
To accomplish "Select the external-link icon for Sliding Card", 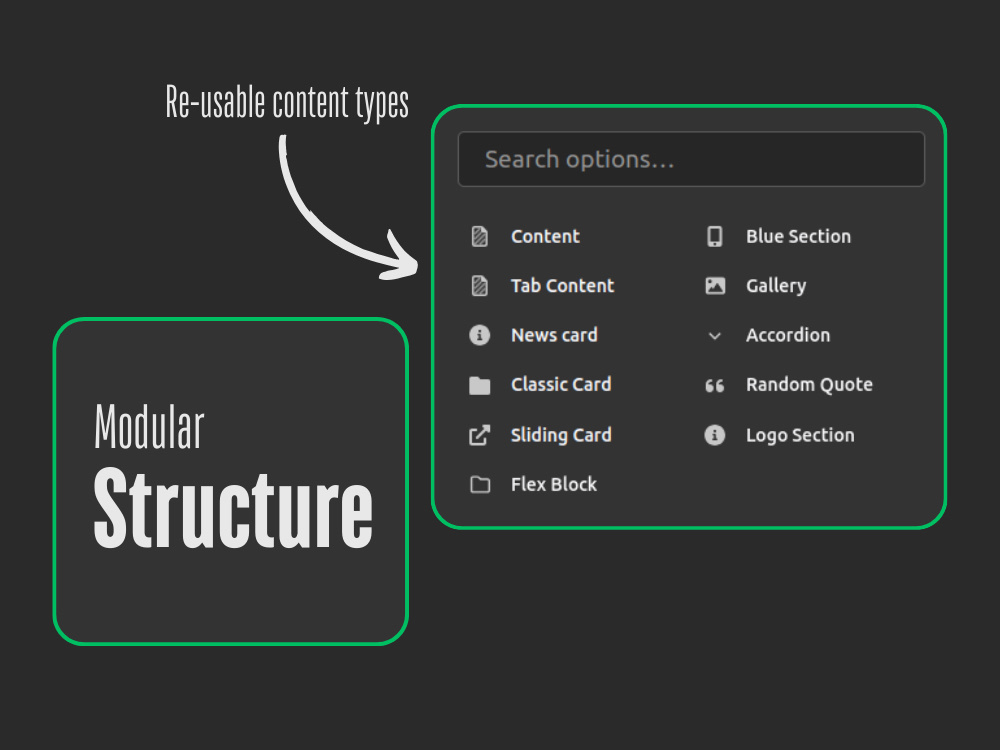I will click(x=479, y=435).
